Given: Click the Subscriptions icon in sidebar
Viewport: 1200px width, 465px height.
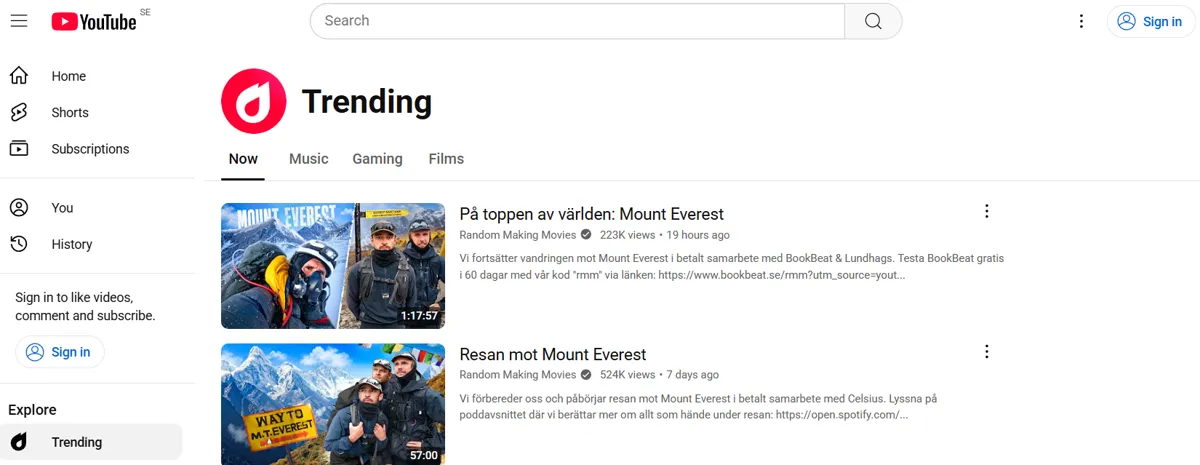Looking at the screenshot, I should coord(19,149).
